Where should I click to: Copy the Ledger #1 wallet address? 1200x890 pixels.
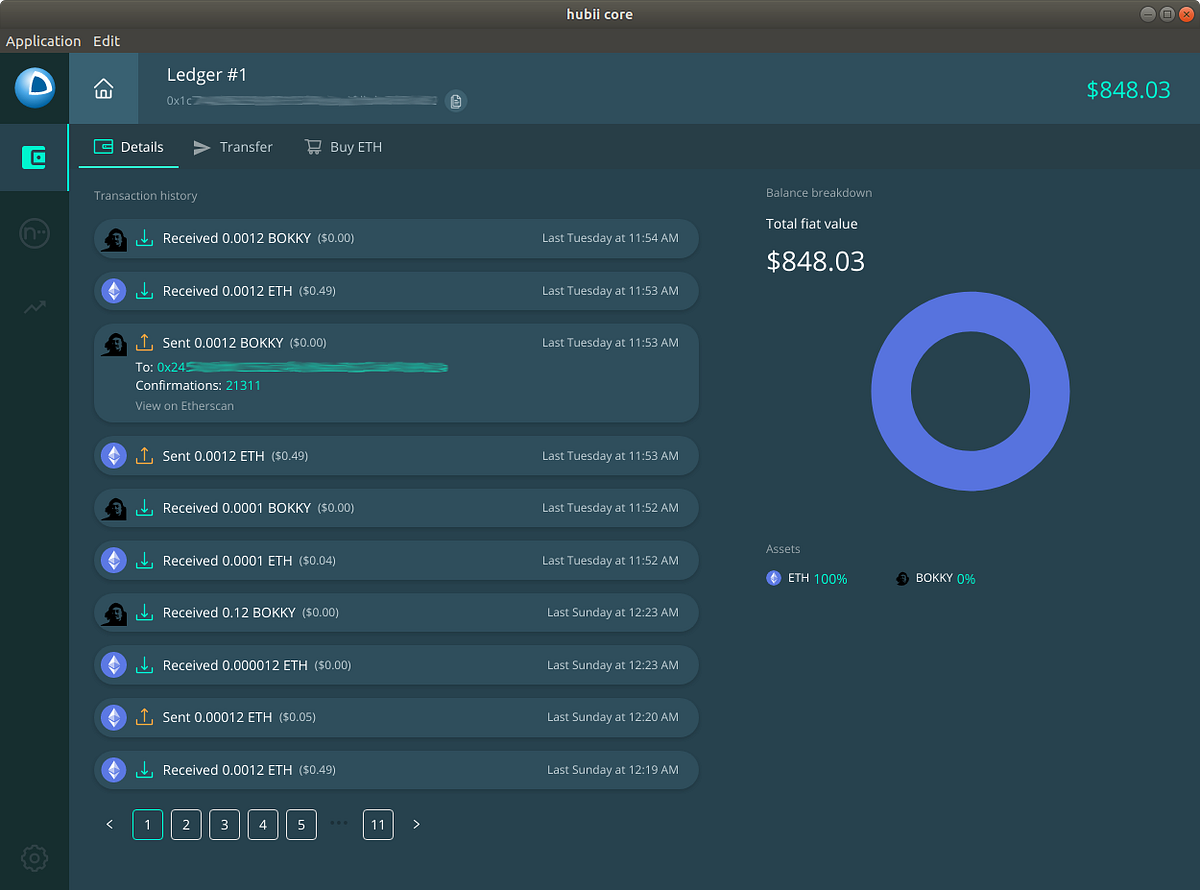pyautogui.click(x=456, y=101)
